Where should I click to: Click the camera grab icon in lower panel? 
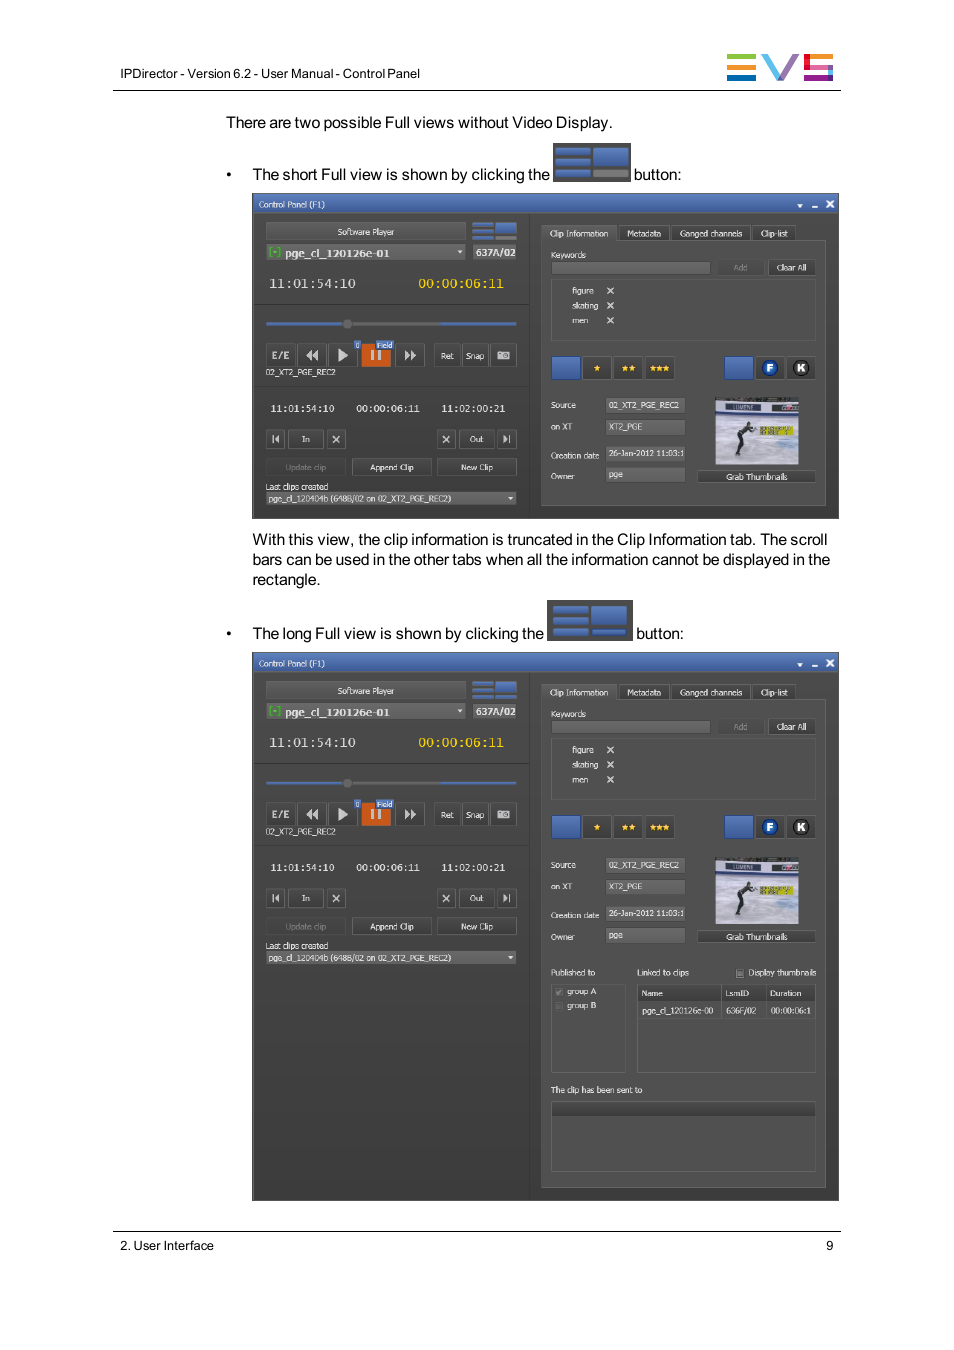504,814
